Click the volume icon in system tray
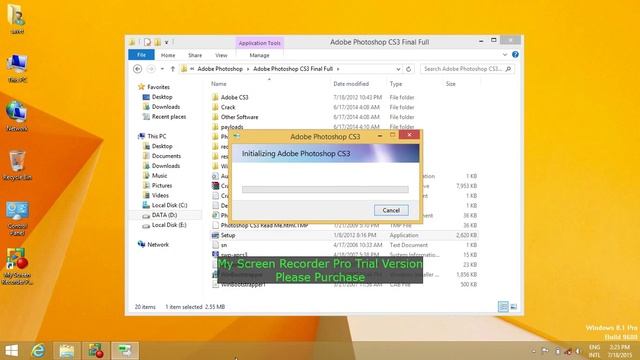This screenshot has width=640, height=360. (x=578, y=351)
